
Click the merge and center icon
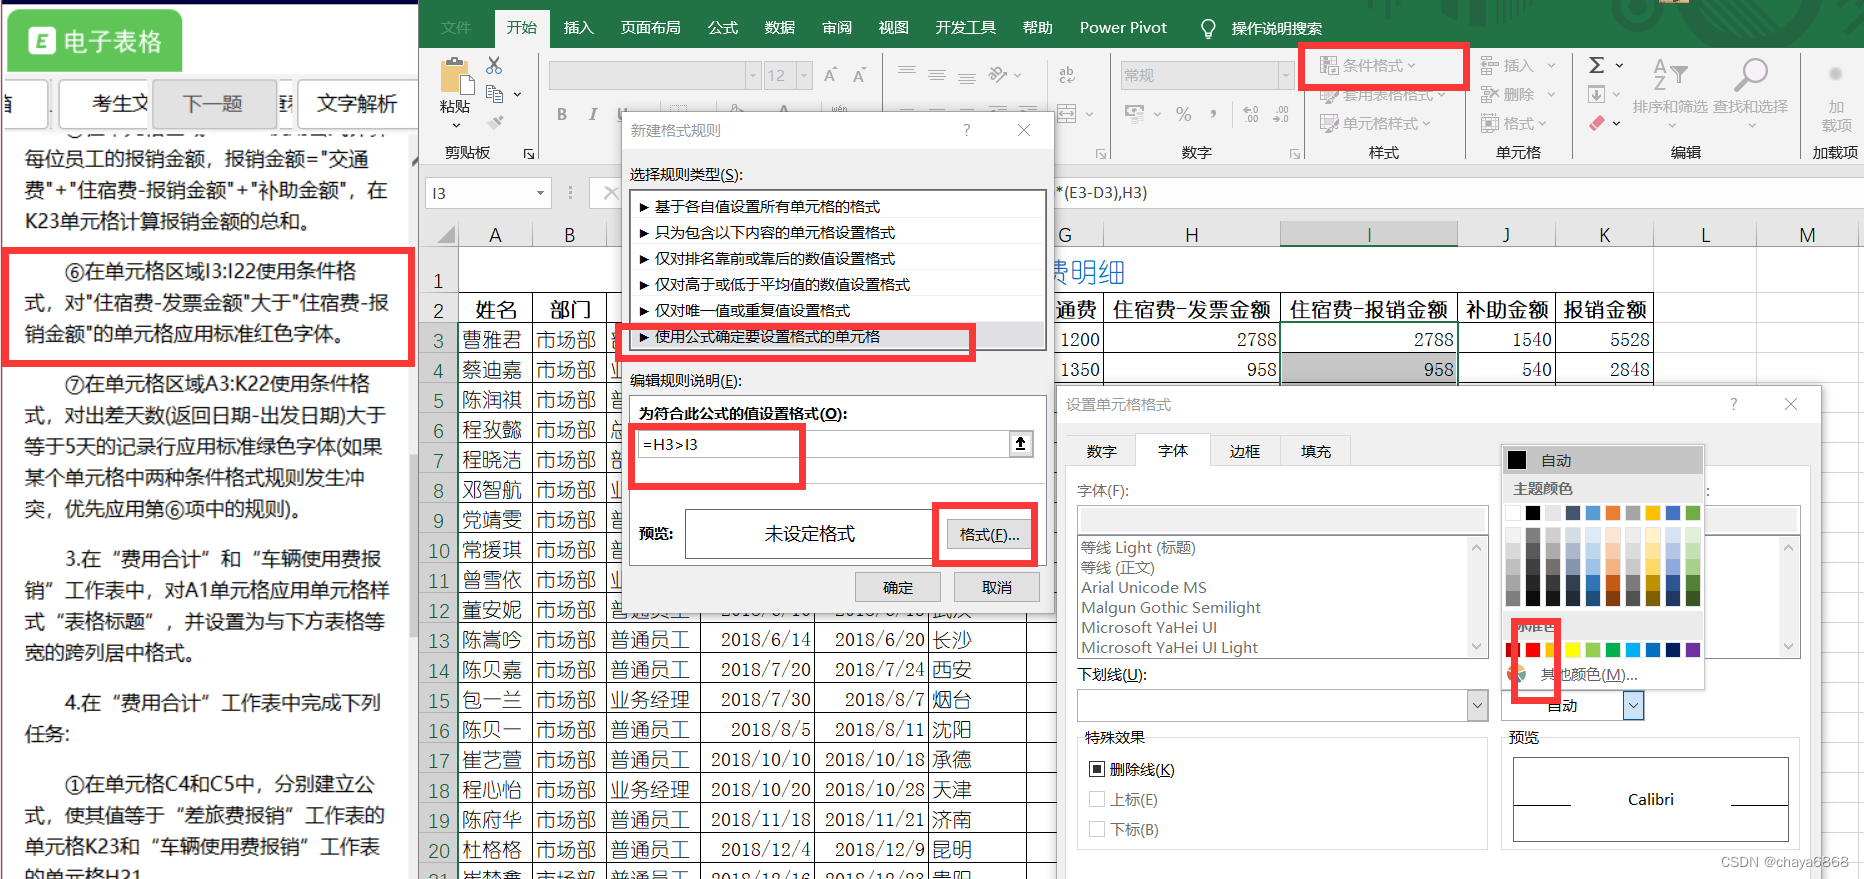[x=1067, y=113]
